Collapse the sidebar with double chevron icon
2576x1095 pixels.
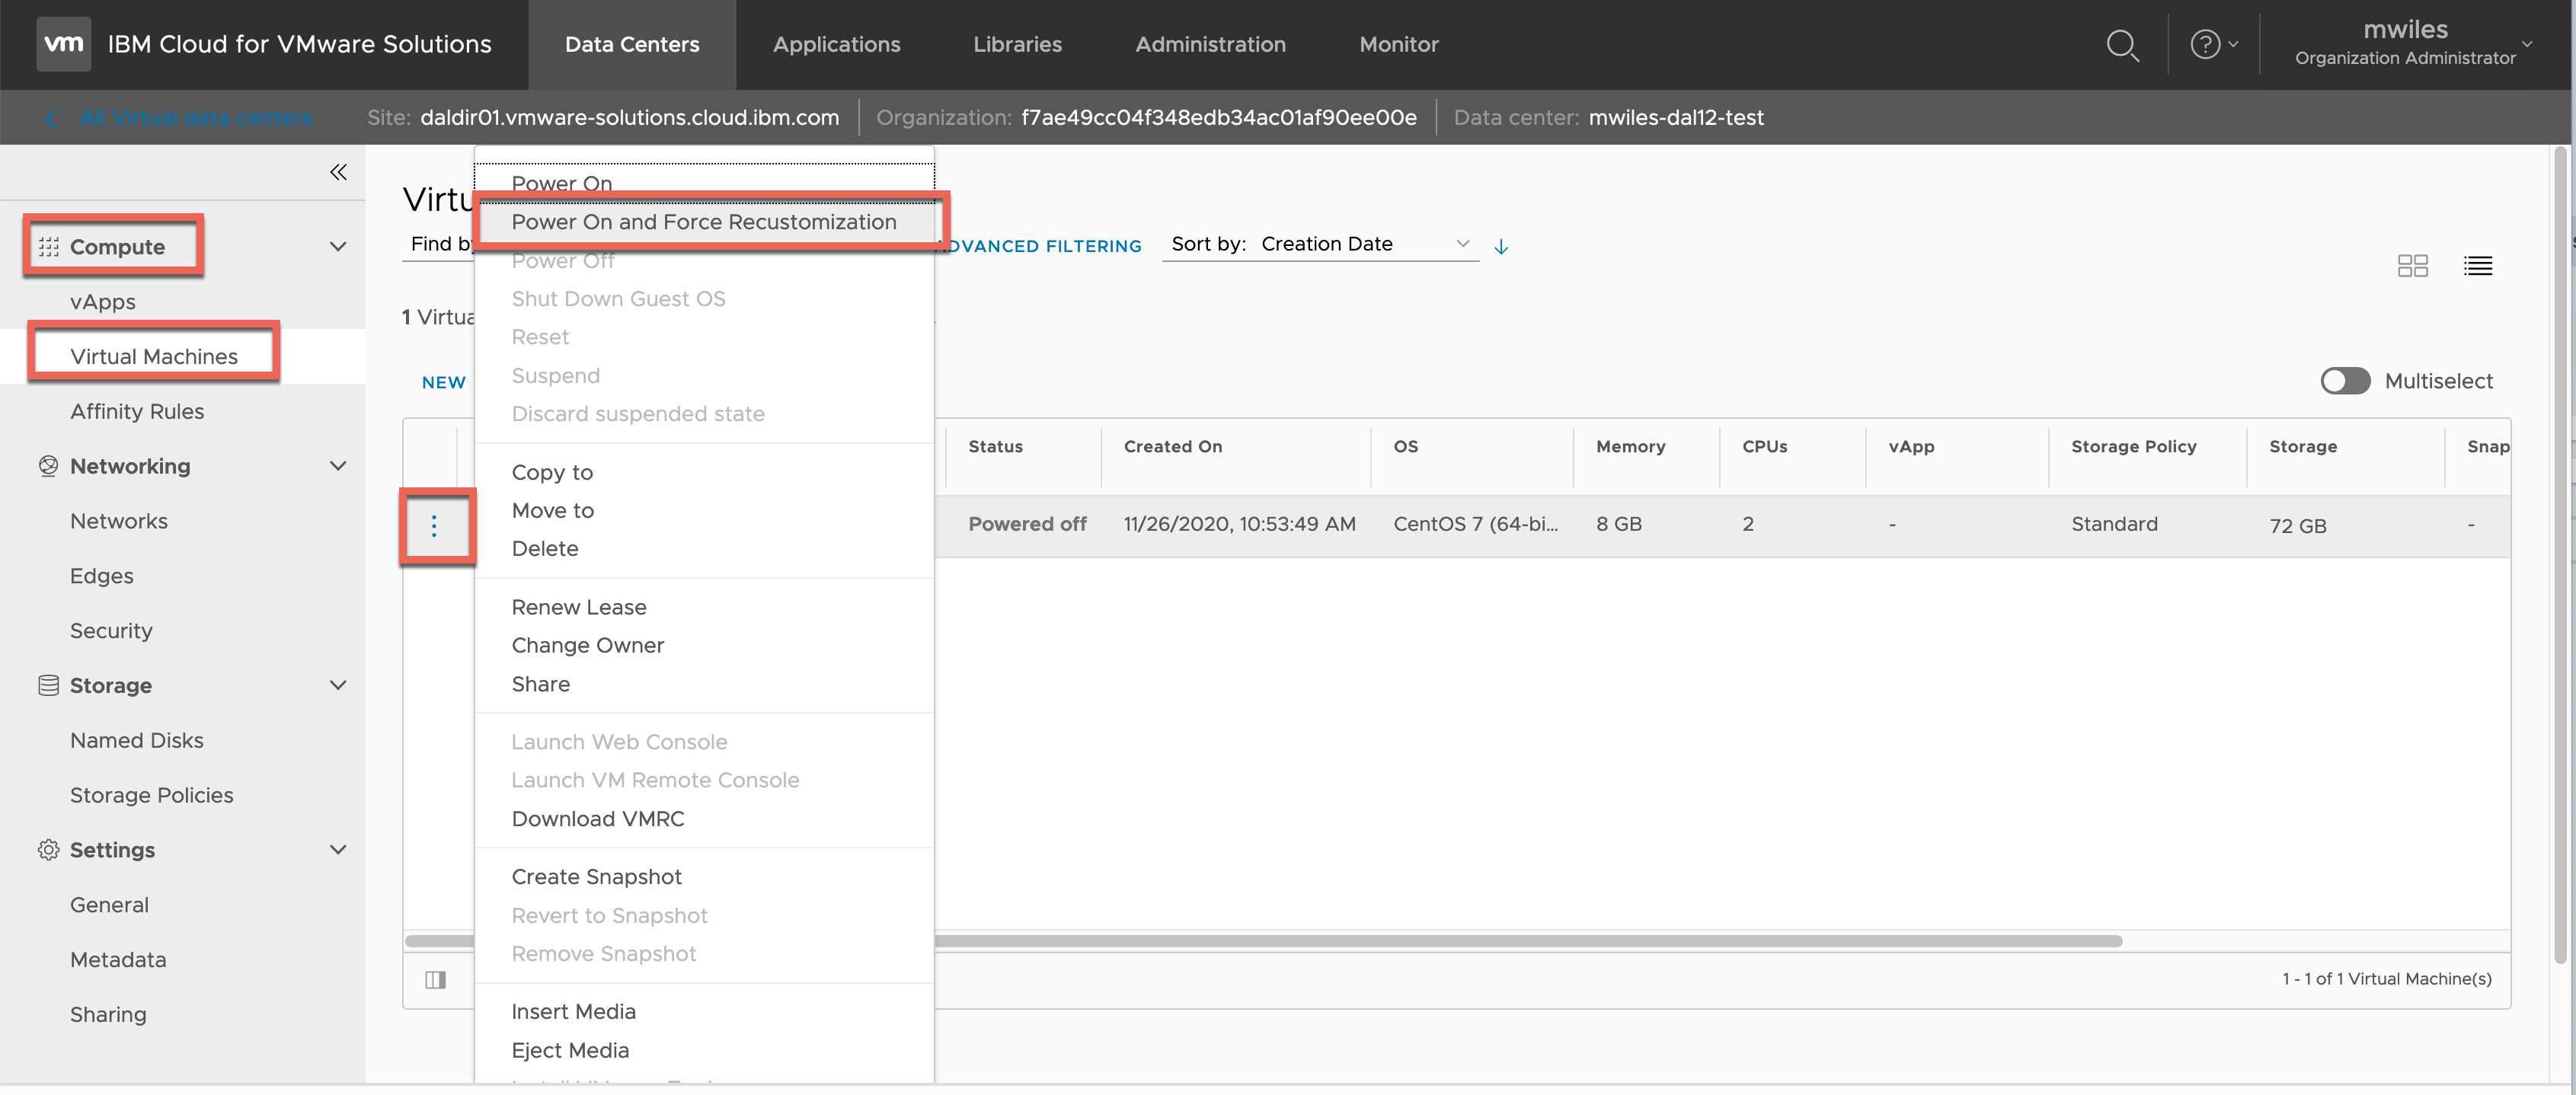[x=338, y=172]
